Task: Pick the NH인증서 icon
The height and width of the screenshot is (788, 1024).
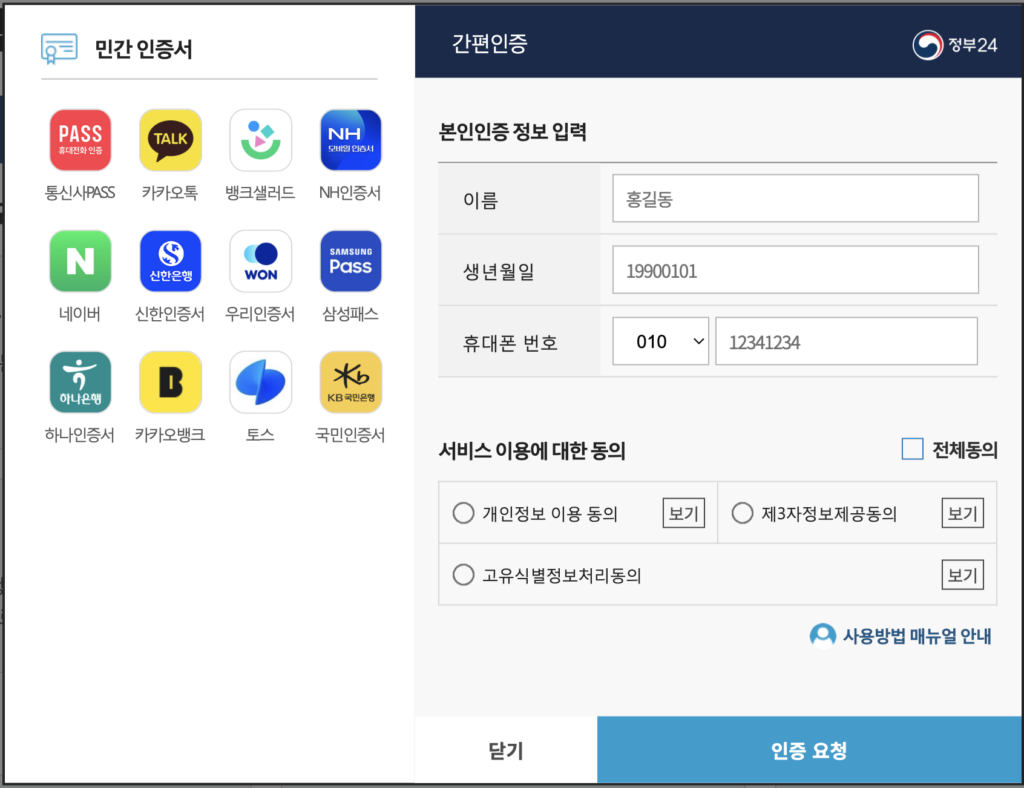Action: tap(350, 140)
